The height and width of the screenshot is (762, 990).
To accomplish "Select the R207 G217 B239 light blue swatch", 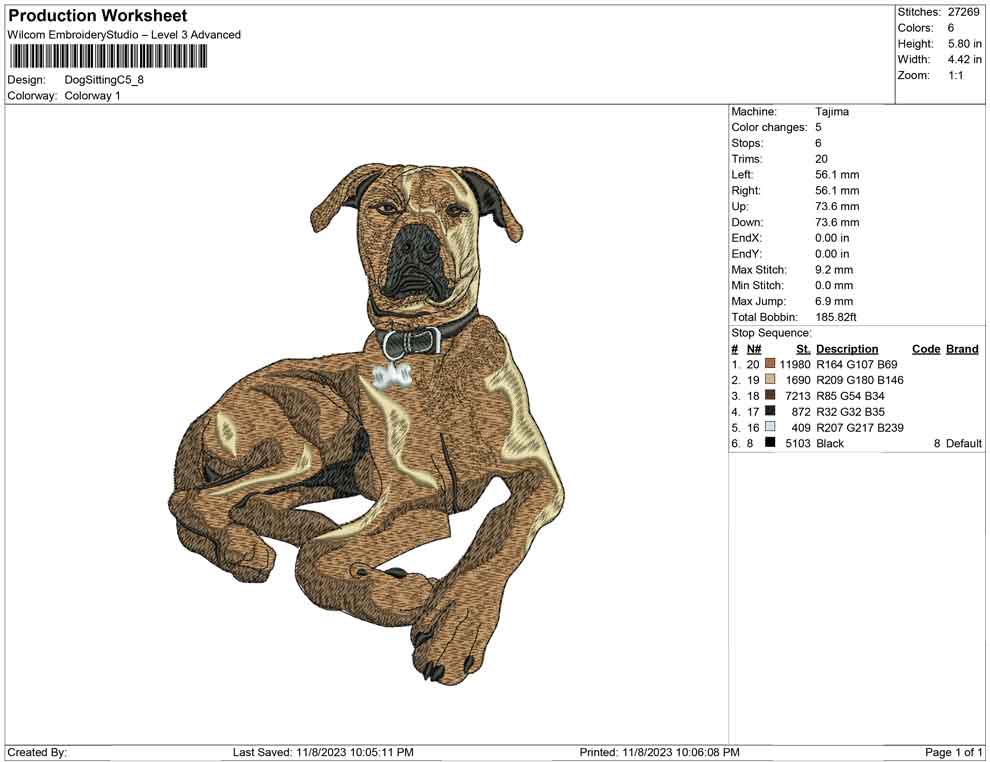I will [770, 427].
